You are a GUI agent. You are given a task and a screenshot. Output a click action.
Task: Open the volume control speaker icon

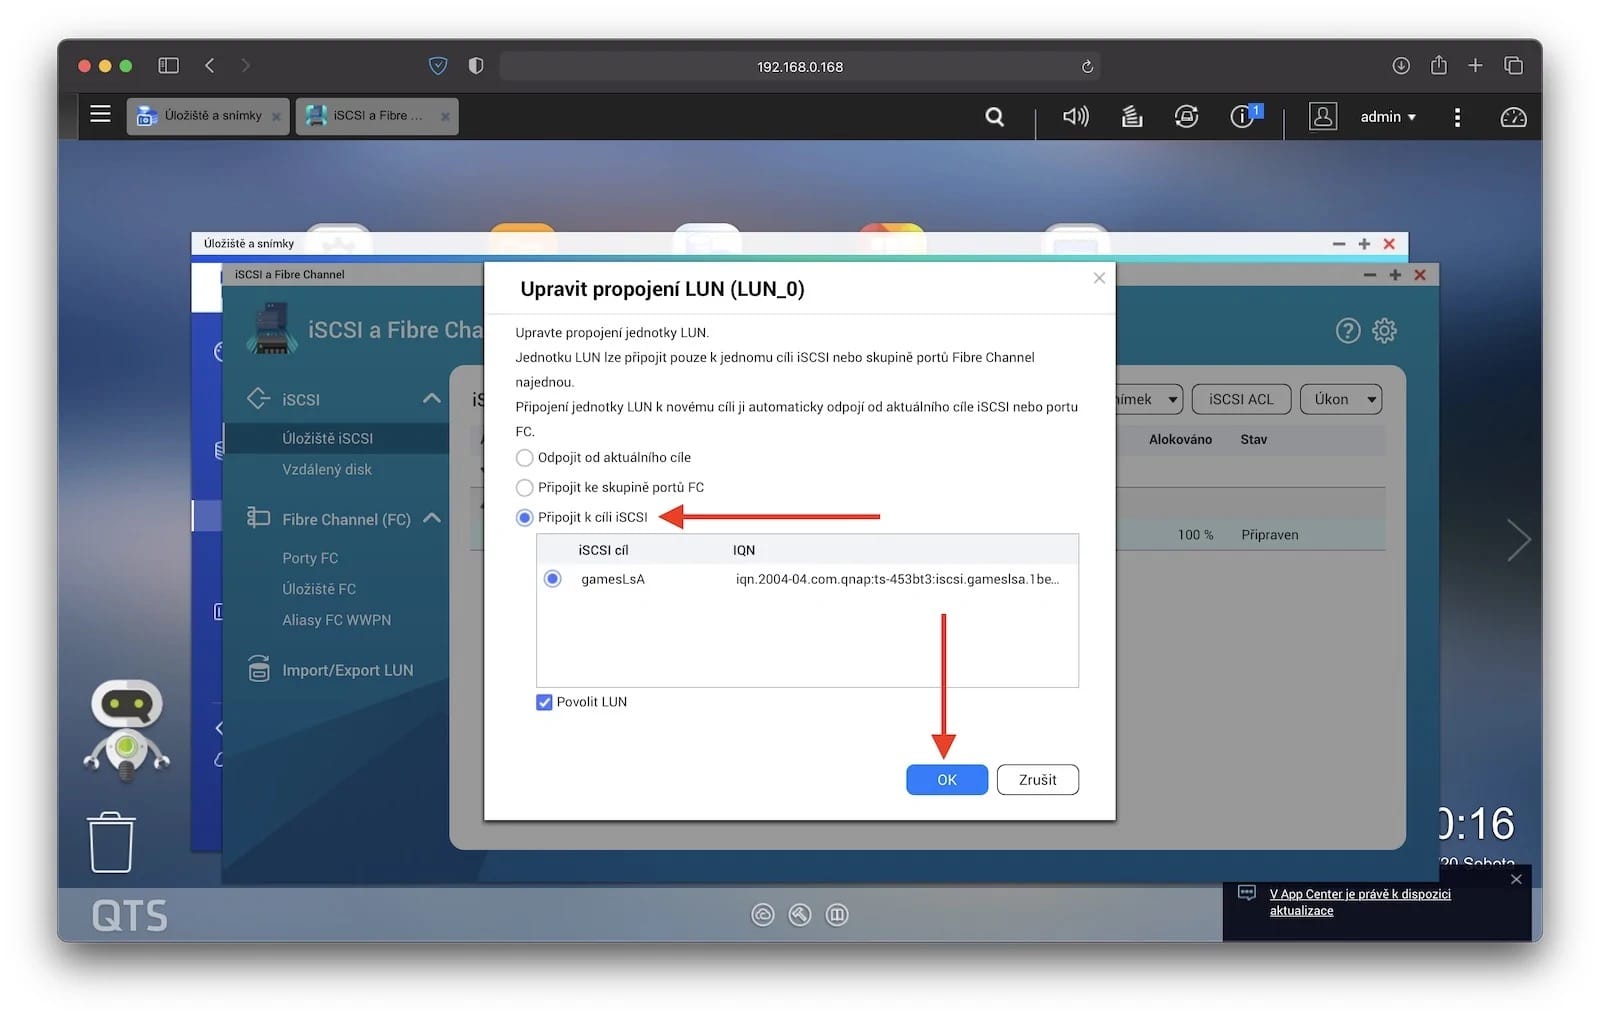[x=1075, y=117]
